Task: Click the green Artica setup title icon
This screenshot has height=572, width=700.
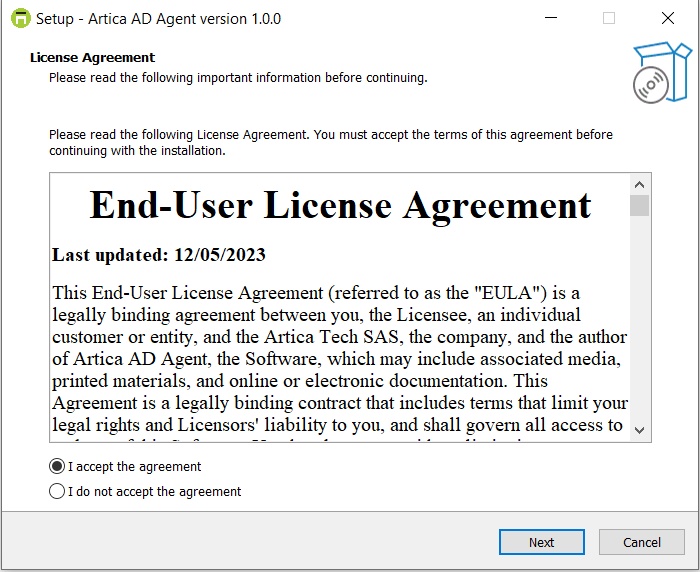Action: (21, 18)
